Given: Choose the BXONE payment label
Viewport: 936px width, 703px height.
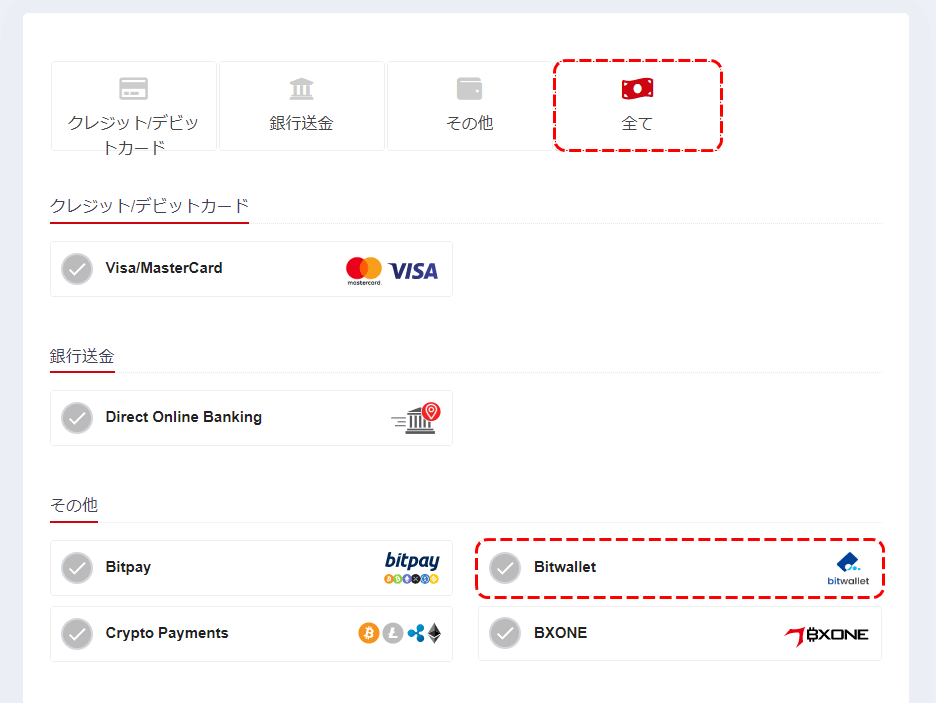Looking at the screenshot, I should point(561,633).
